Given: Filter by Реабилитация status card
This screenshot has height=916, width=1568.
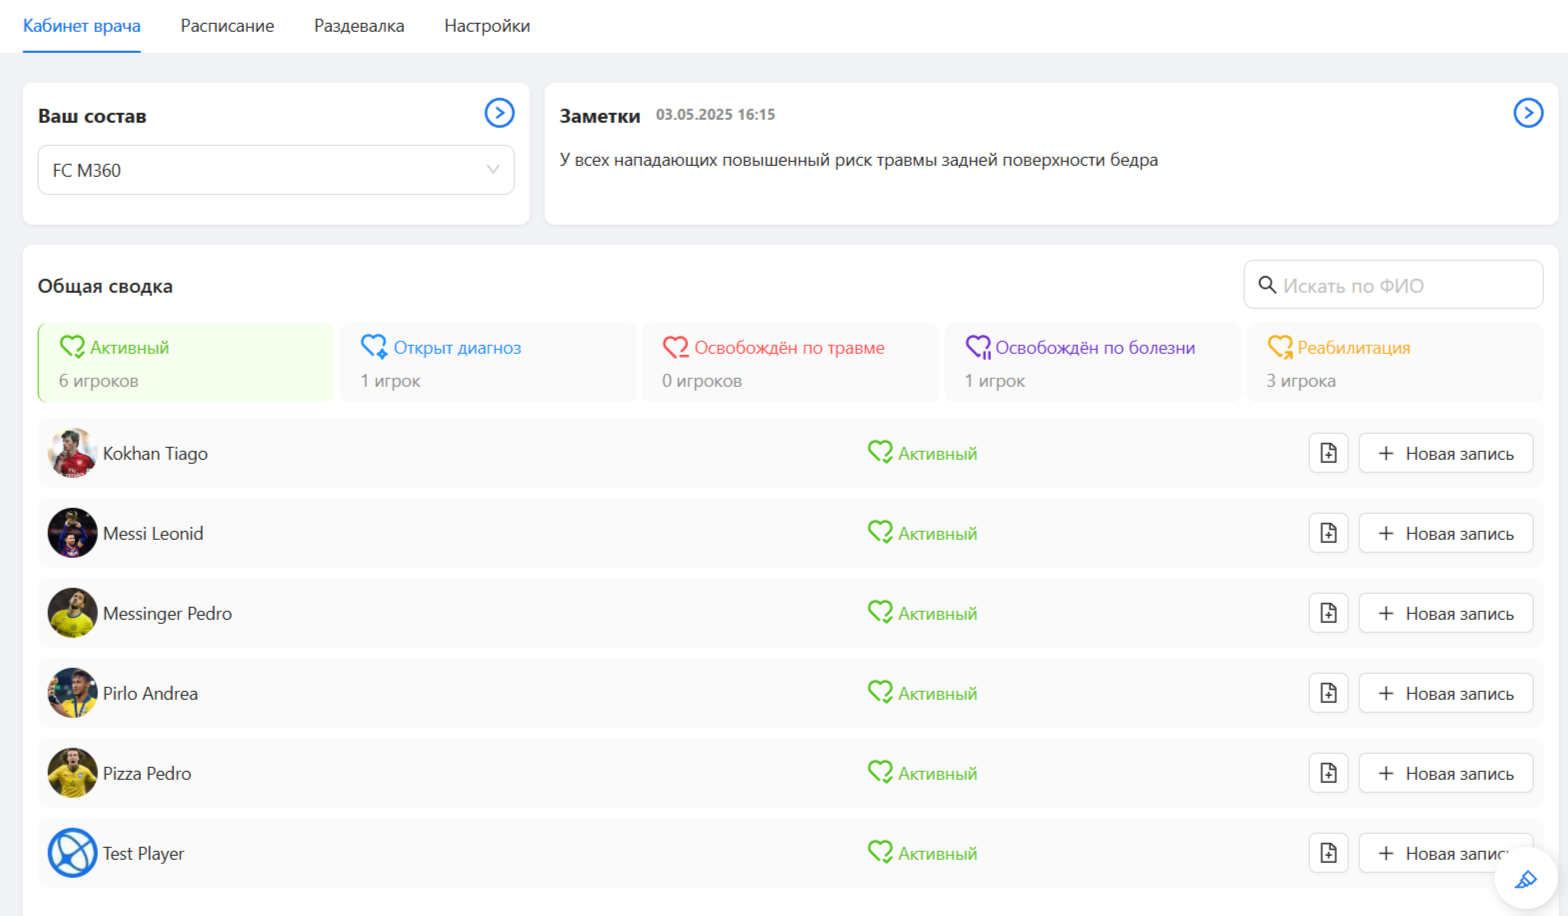Looking at the screenshot, I should [x=1394, y=363].
